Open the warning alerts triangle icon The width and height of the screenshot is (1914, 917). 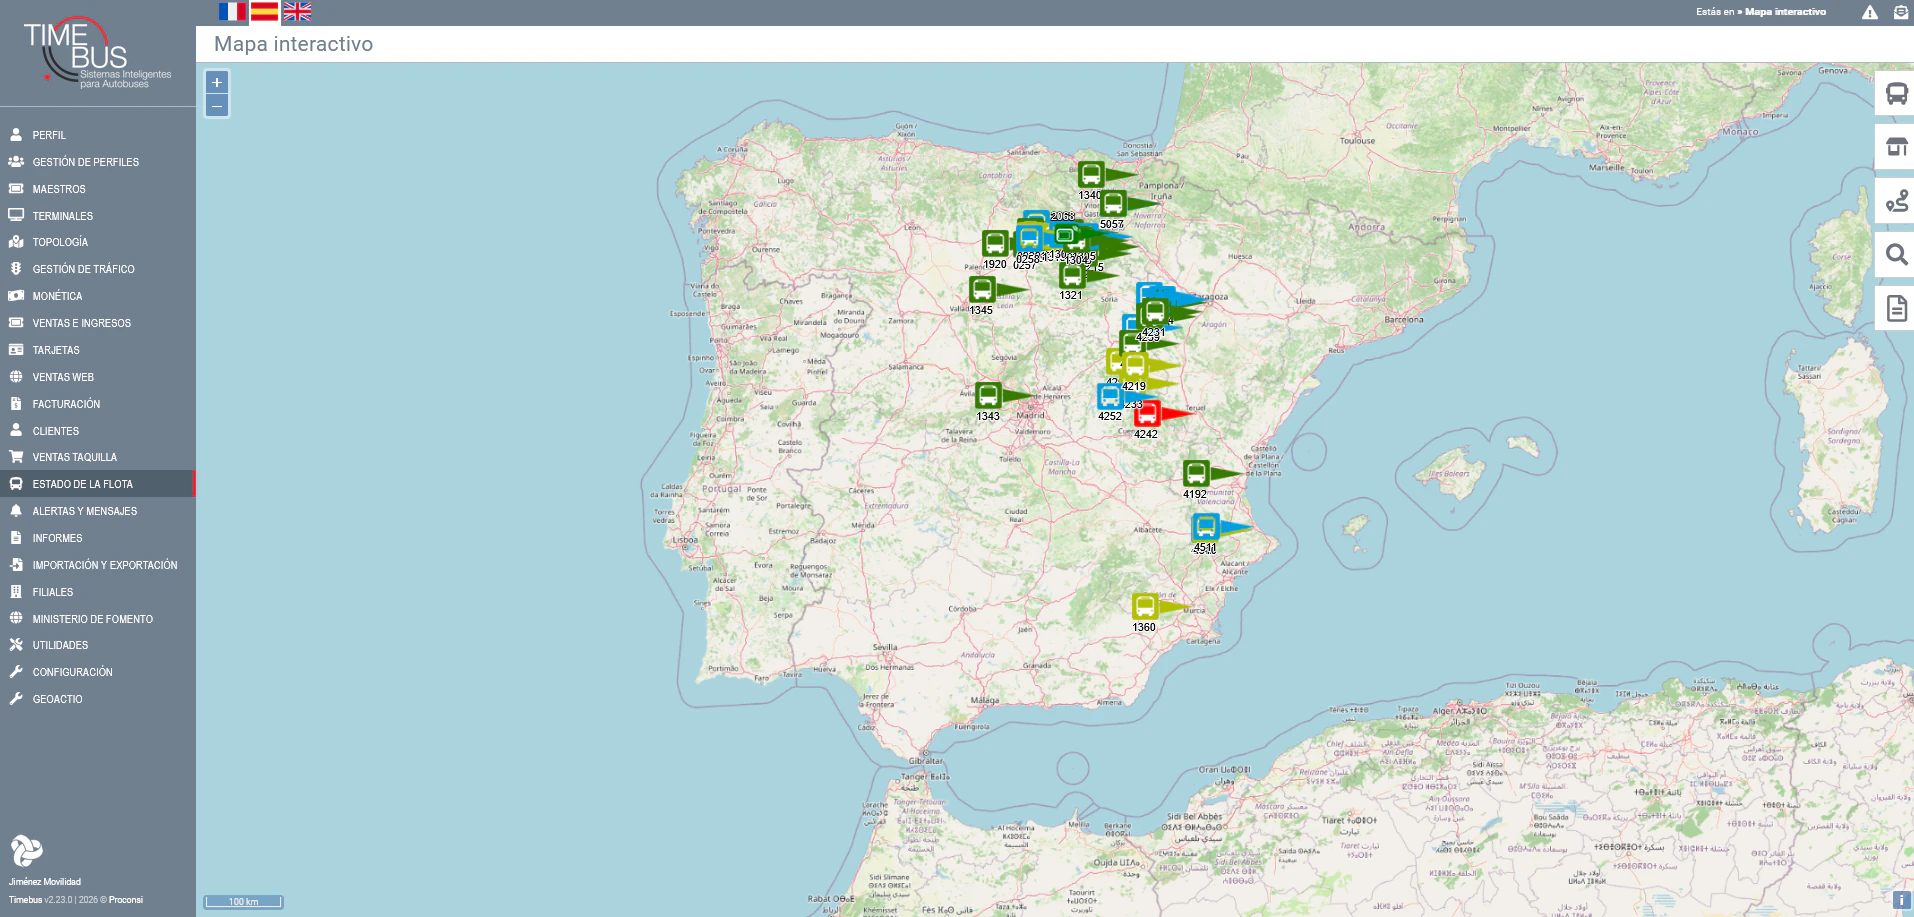click(x=1870, y=12)
